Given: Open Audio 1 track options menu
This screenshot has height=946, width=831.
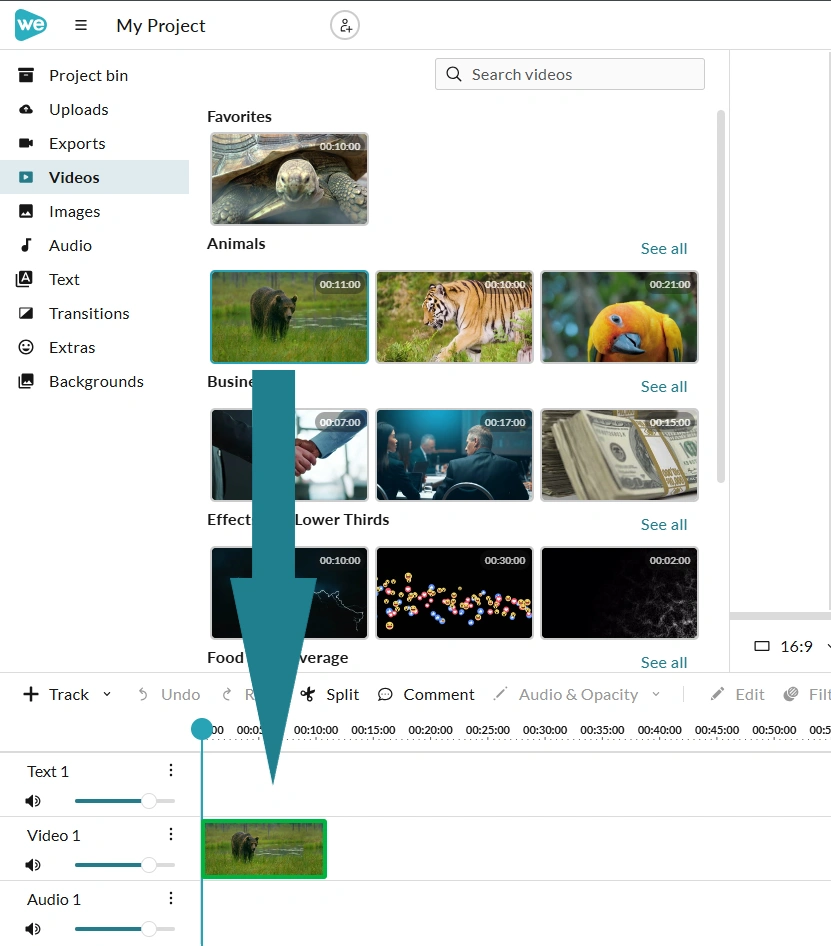Looking at the screenshot, I should point(171,898).
